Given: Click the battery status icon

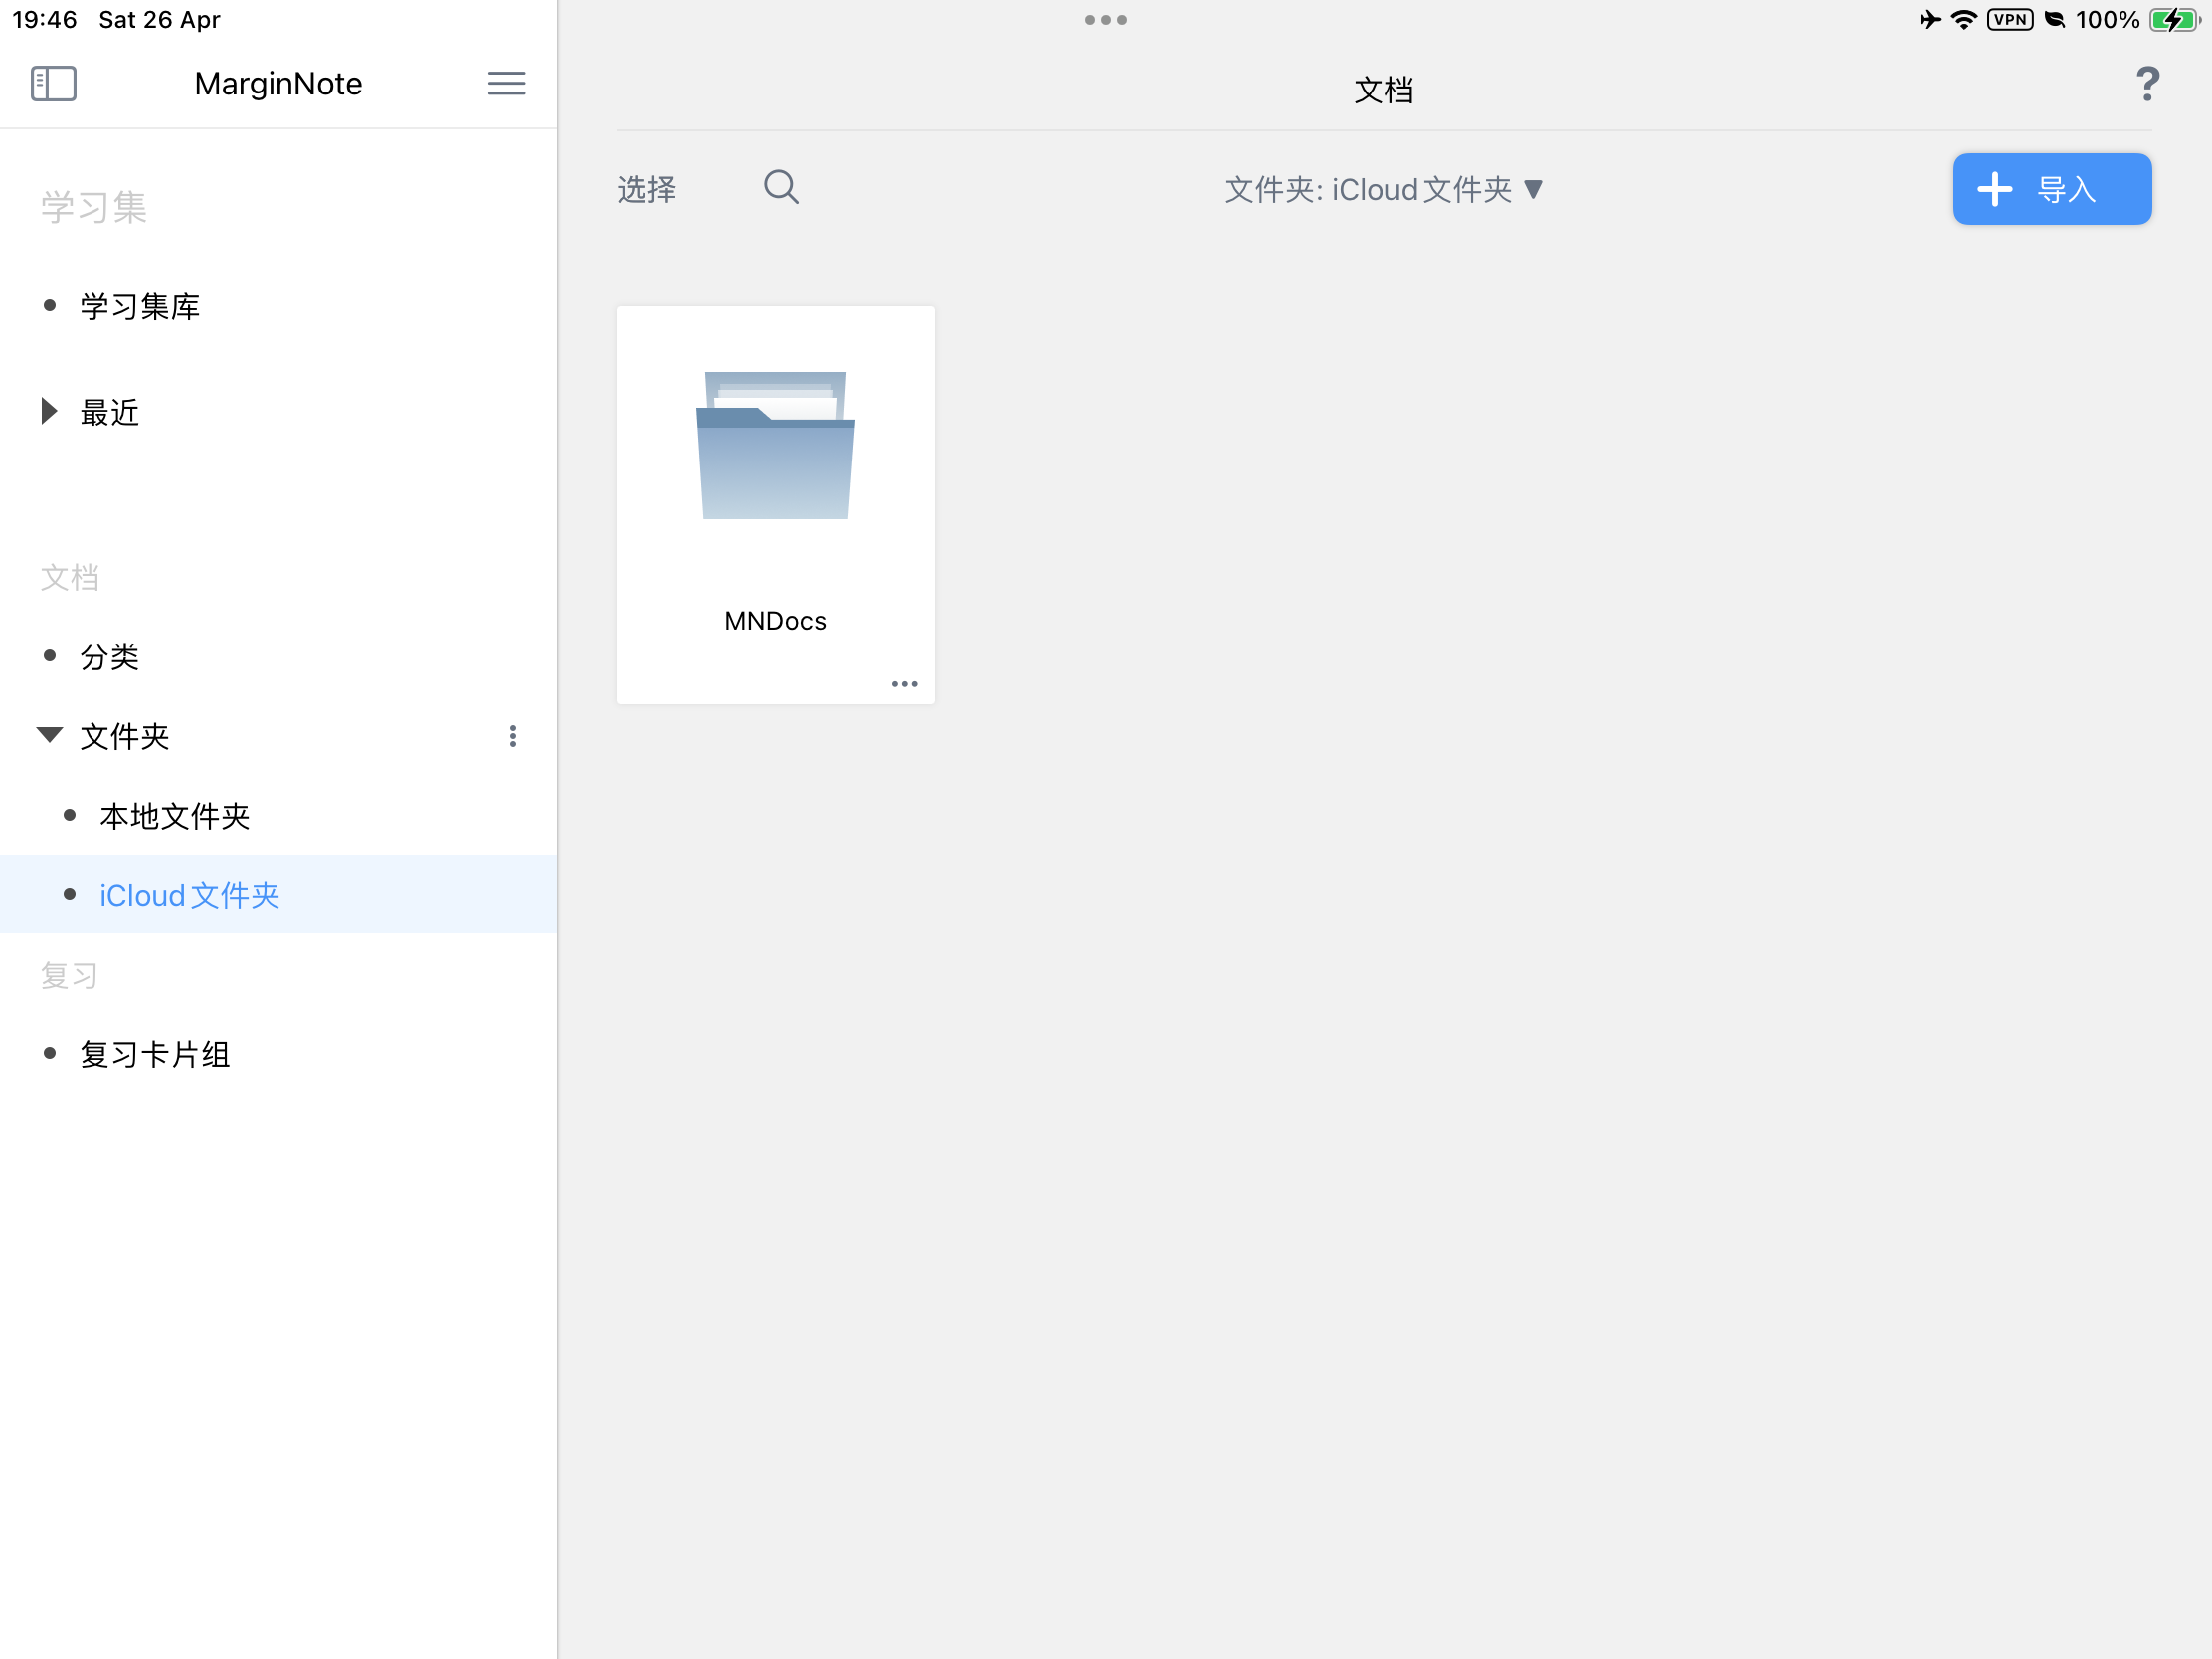Looking at the screenshot, I should tap(2176, 20).
